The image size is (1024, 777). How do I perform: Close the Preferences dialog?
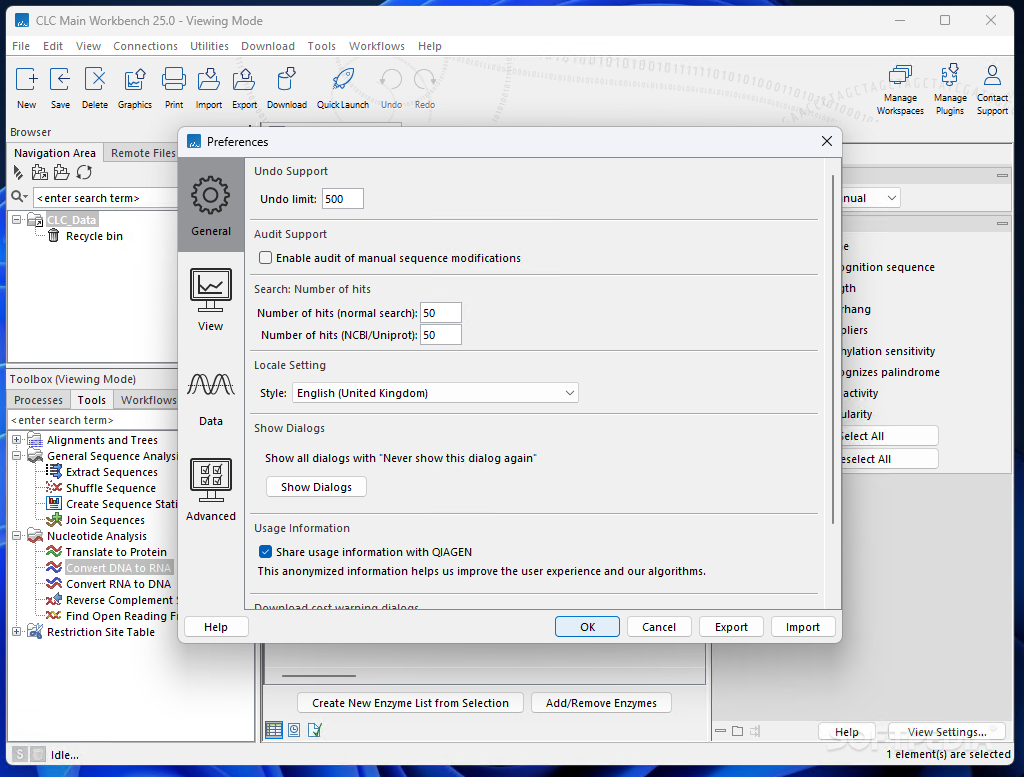827,141
